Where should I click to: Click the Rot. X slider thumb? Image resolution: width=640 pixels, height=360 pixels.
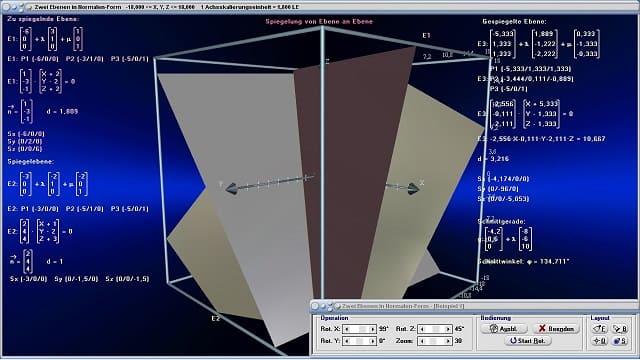click(362, 329)
